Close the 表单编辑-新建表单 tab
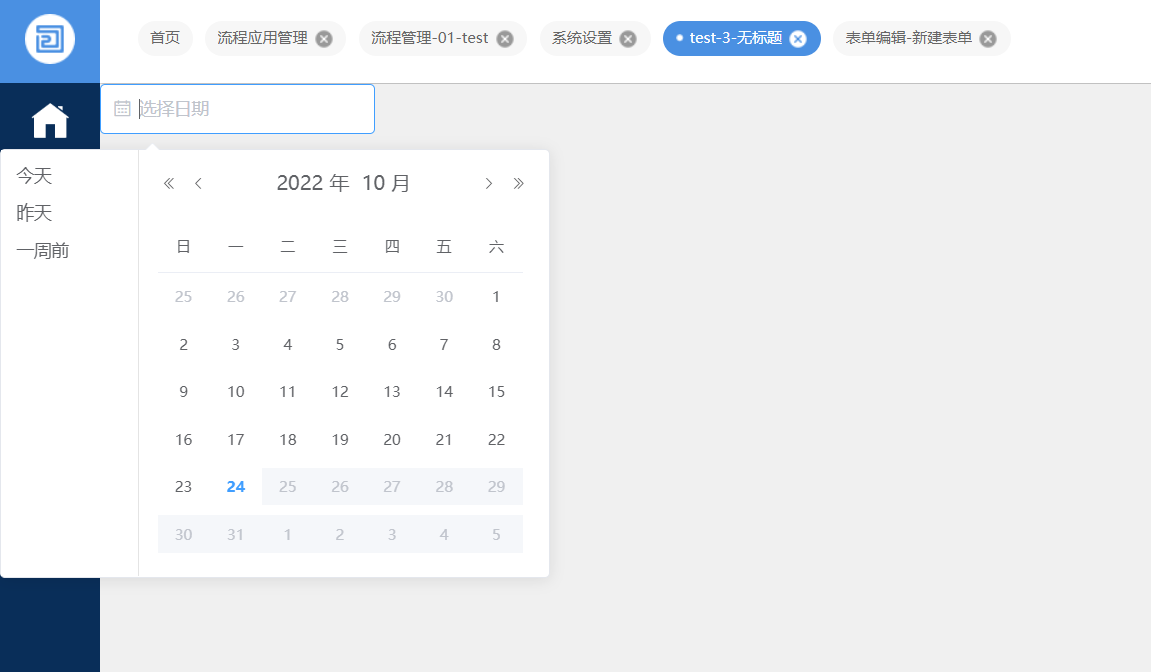The image size is (1151, 672). click(988, 39)
